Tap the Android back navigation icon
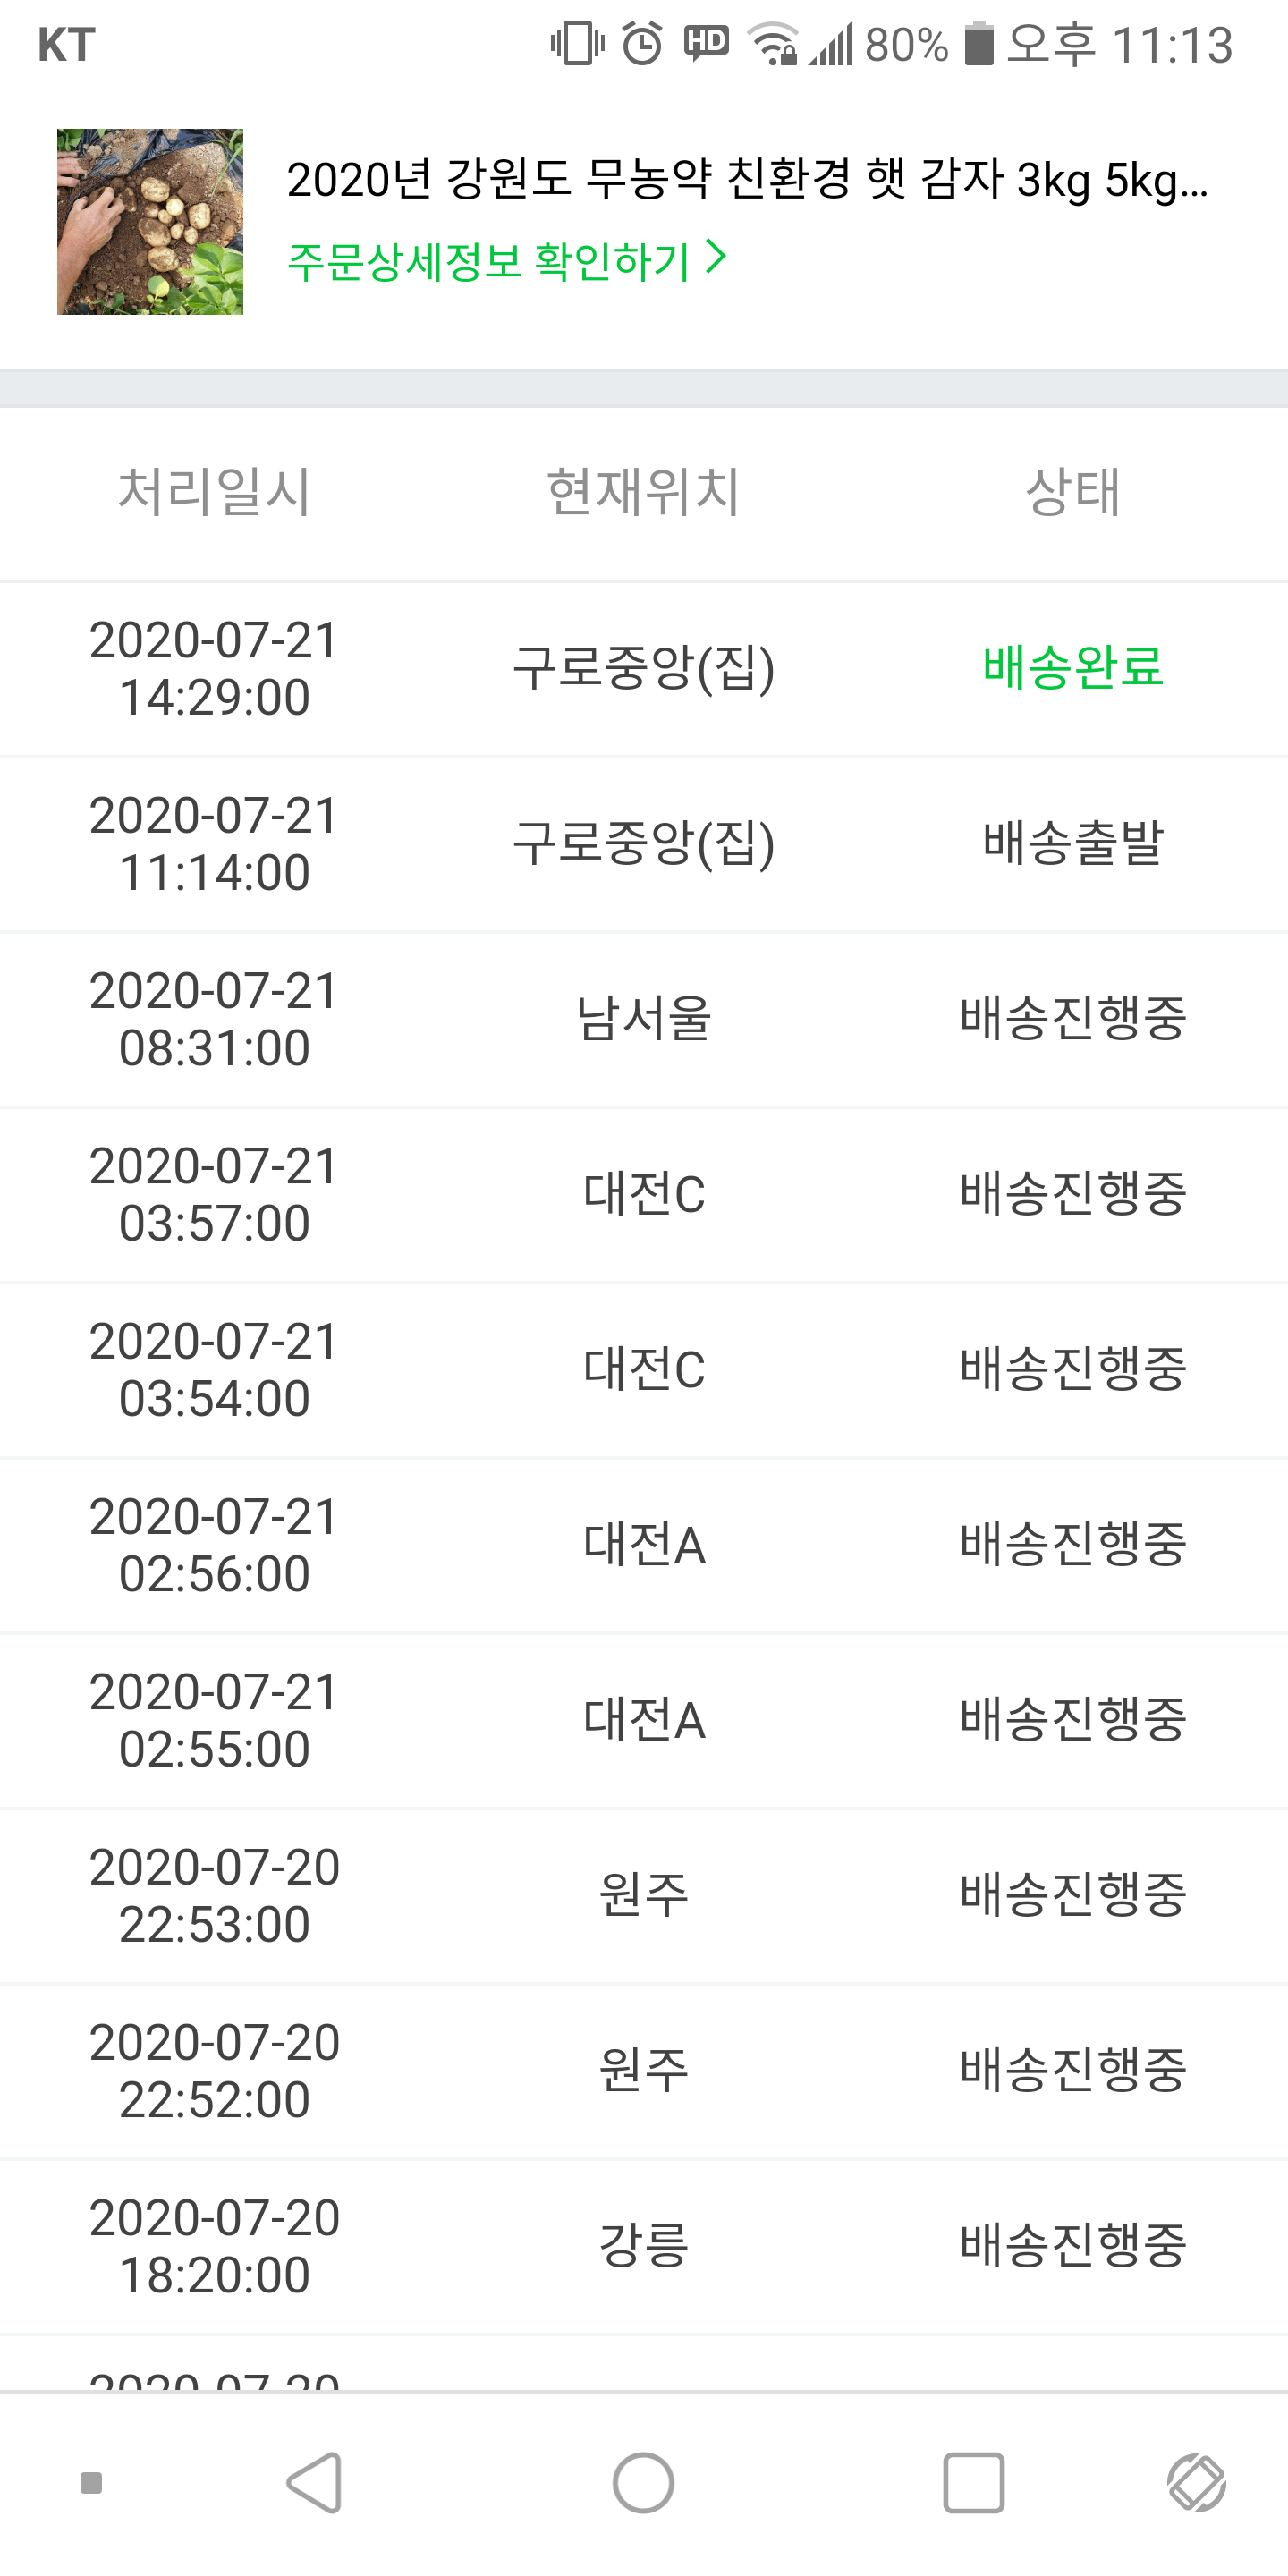Image resolution: width=1288 pixels, height=2576 pixels. (315, 2483)
